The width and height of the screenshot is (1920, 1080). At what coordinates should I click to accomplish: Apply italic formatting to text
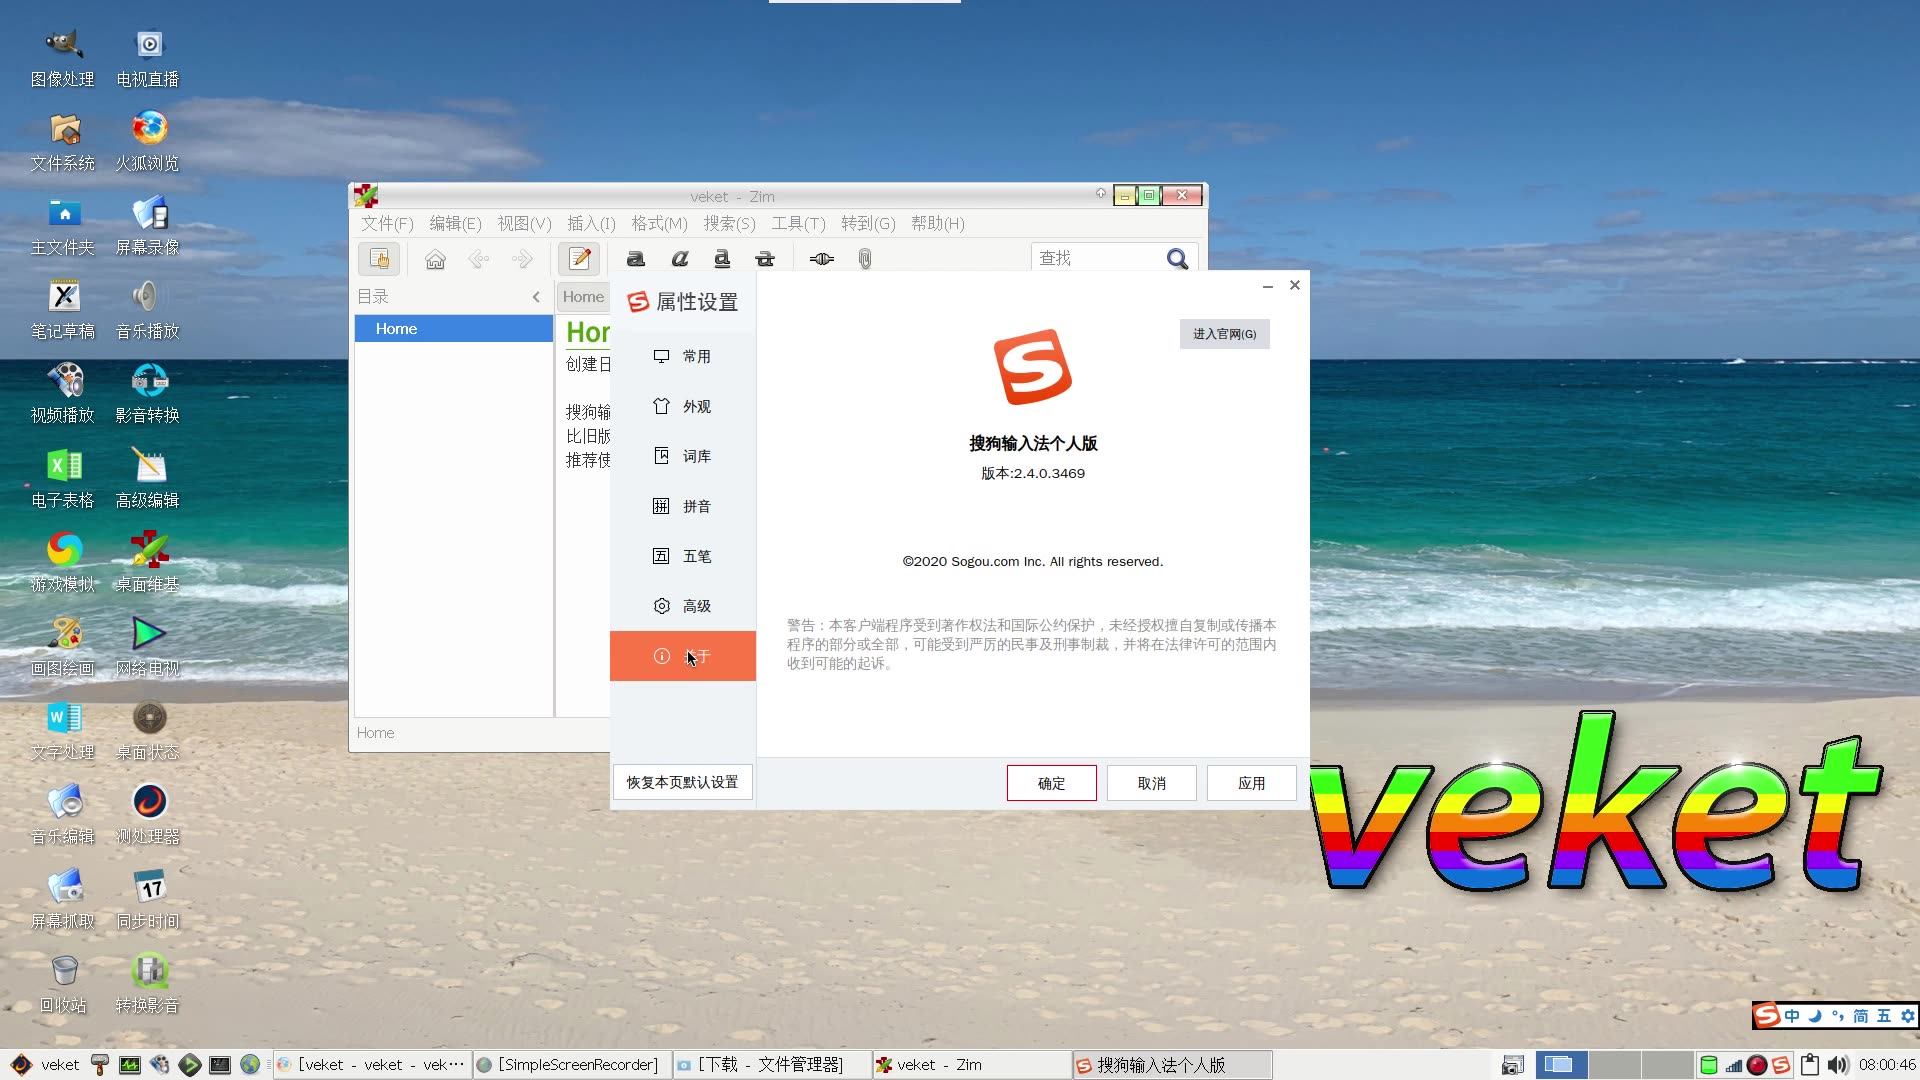680,258
